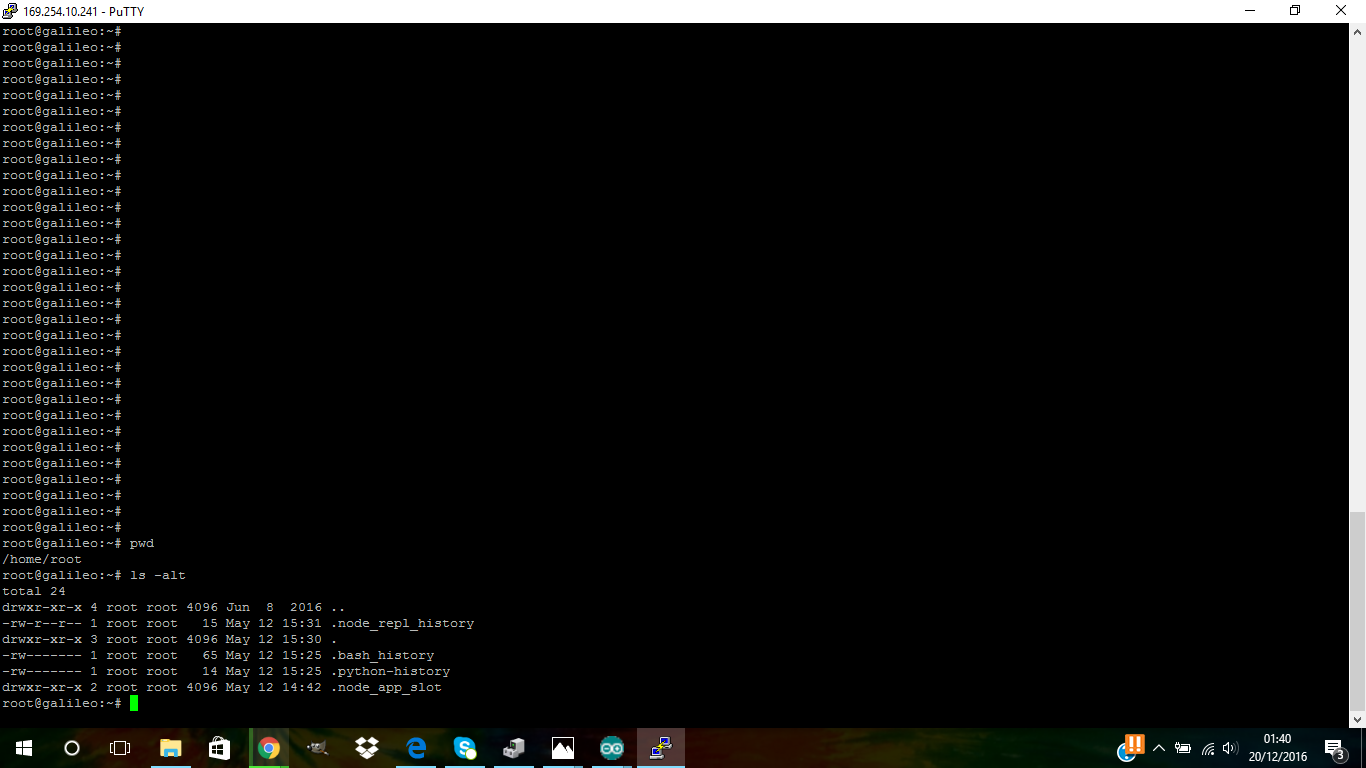Open Task View on the taskbar
Screen dimensions: 1366x768
(x=120, y=748)
